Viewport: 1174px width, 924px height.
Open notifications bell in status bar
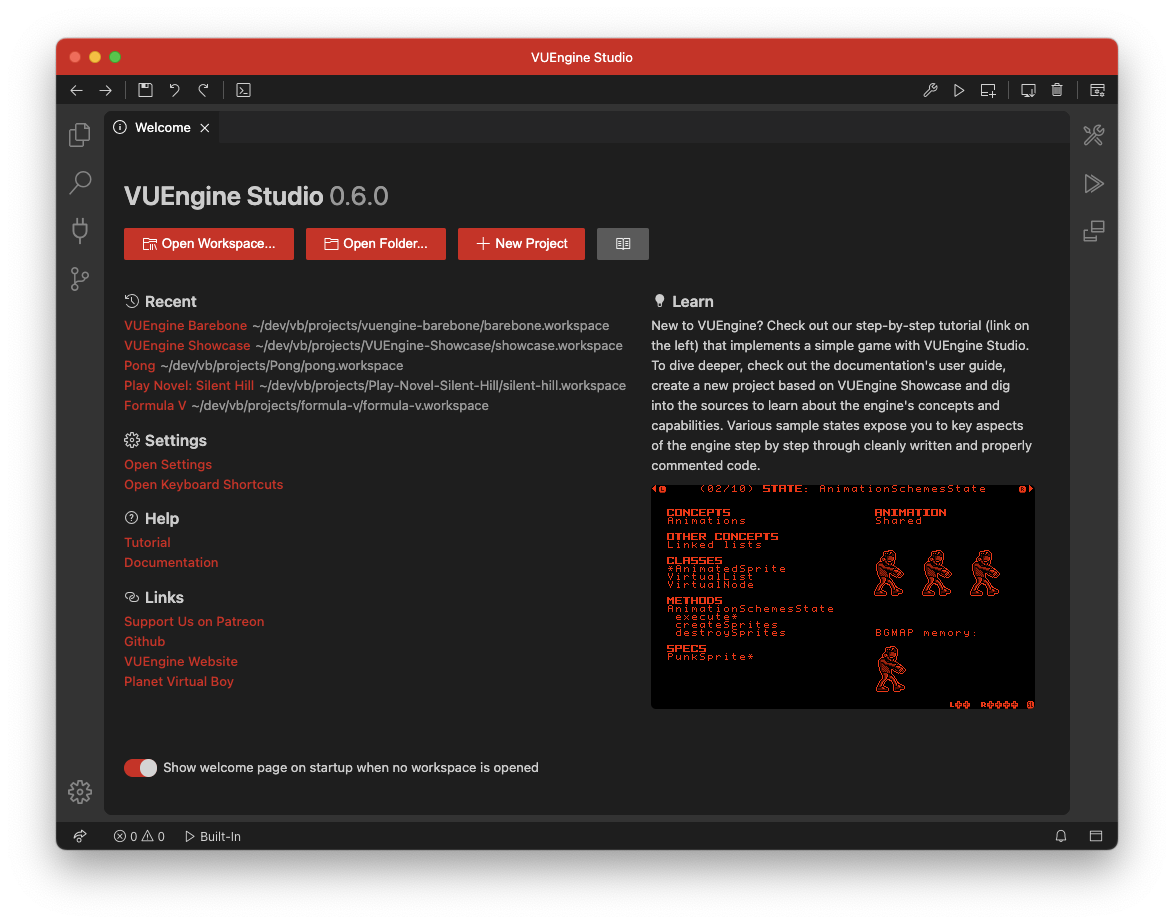point(1061,836)
